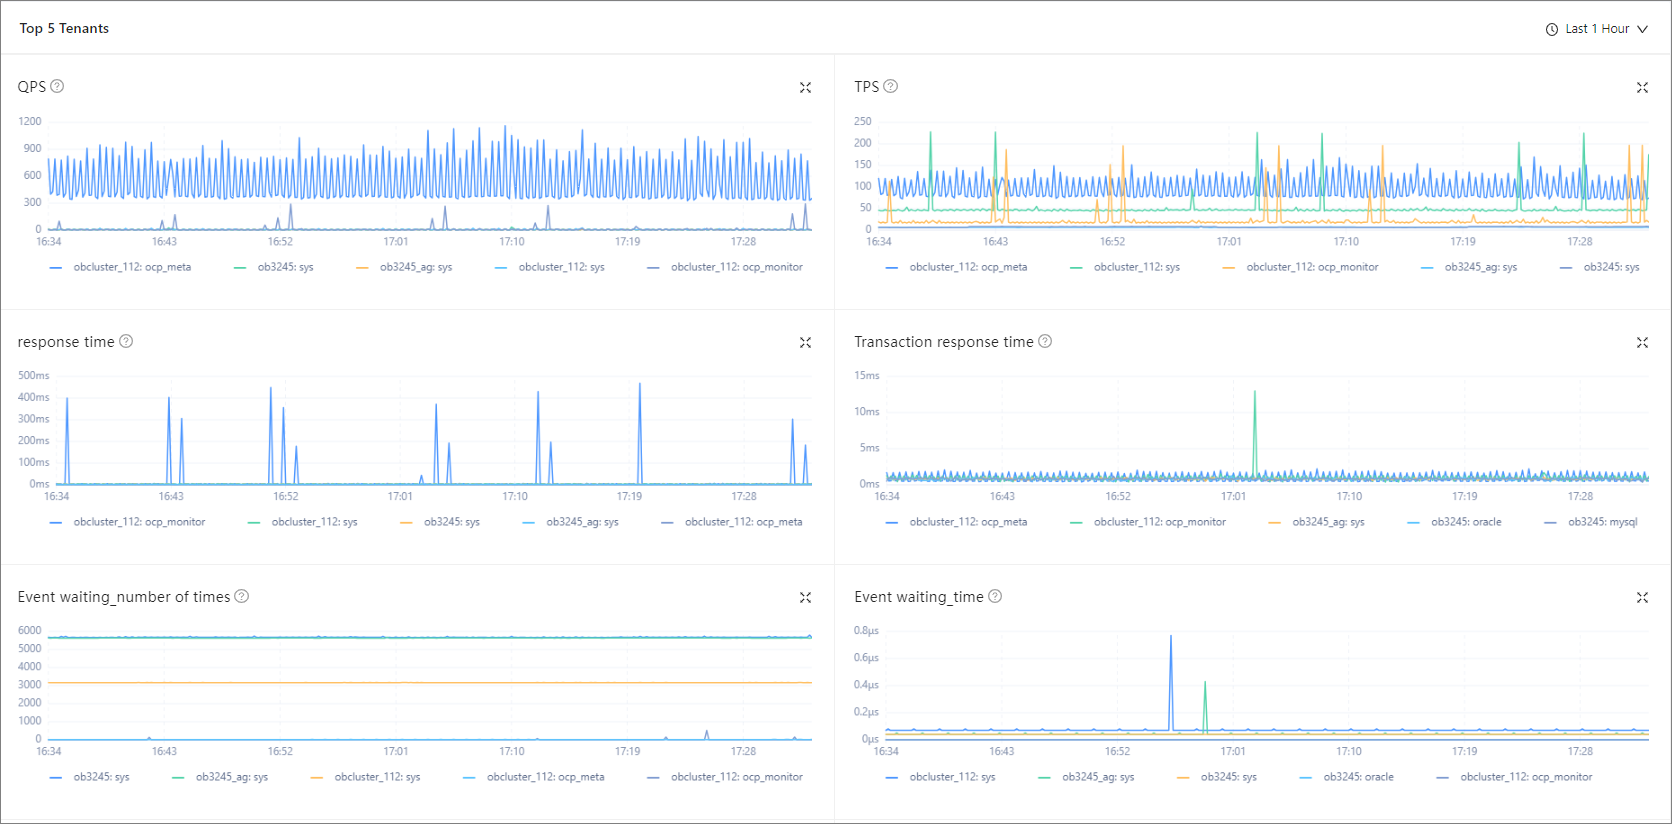Viewport: 1672px width, 824px height.
Task: Expand the TPS chart to fullscreen
Action: point(1642,88)
